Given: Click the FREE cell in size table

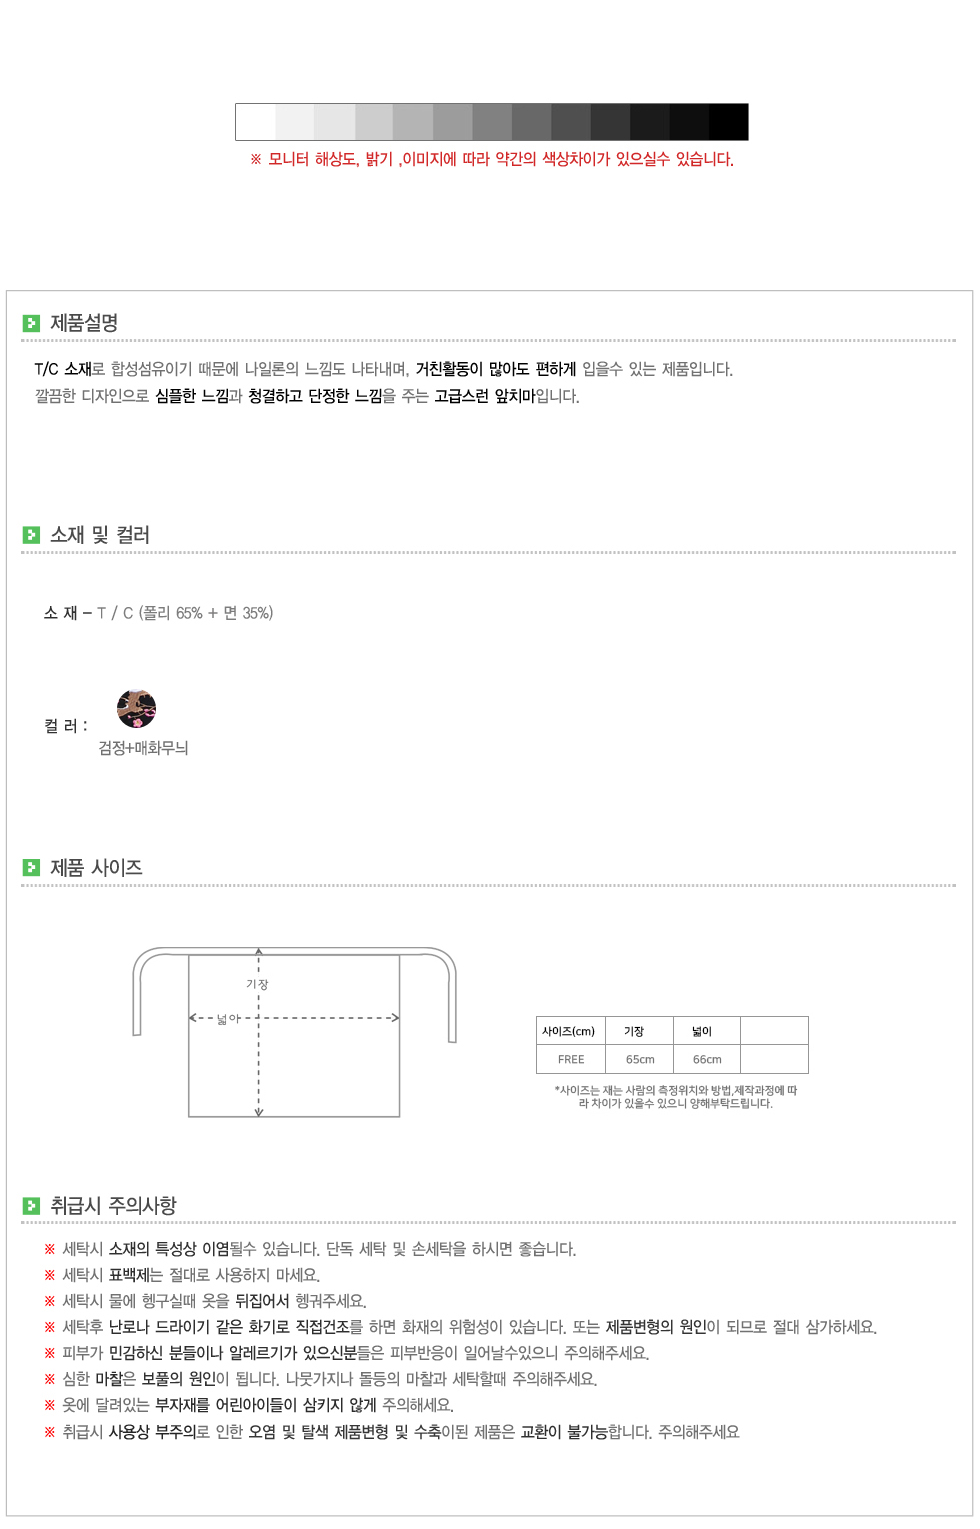Looking at the screenshot, I should [571, 1060].
